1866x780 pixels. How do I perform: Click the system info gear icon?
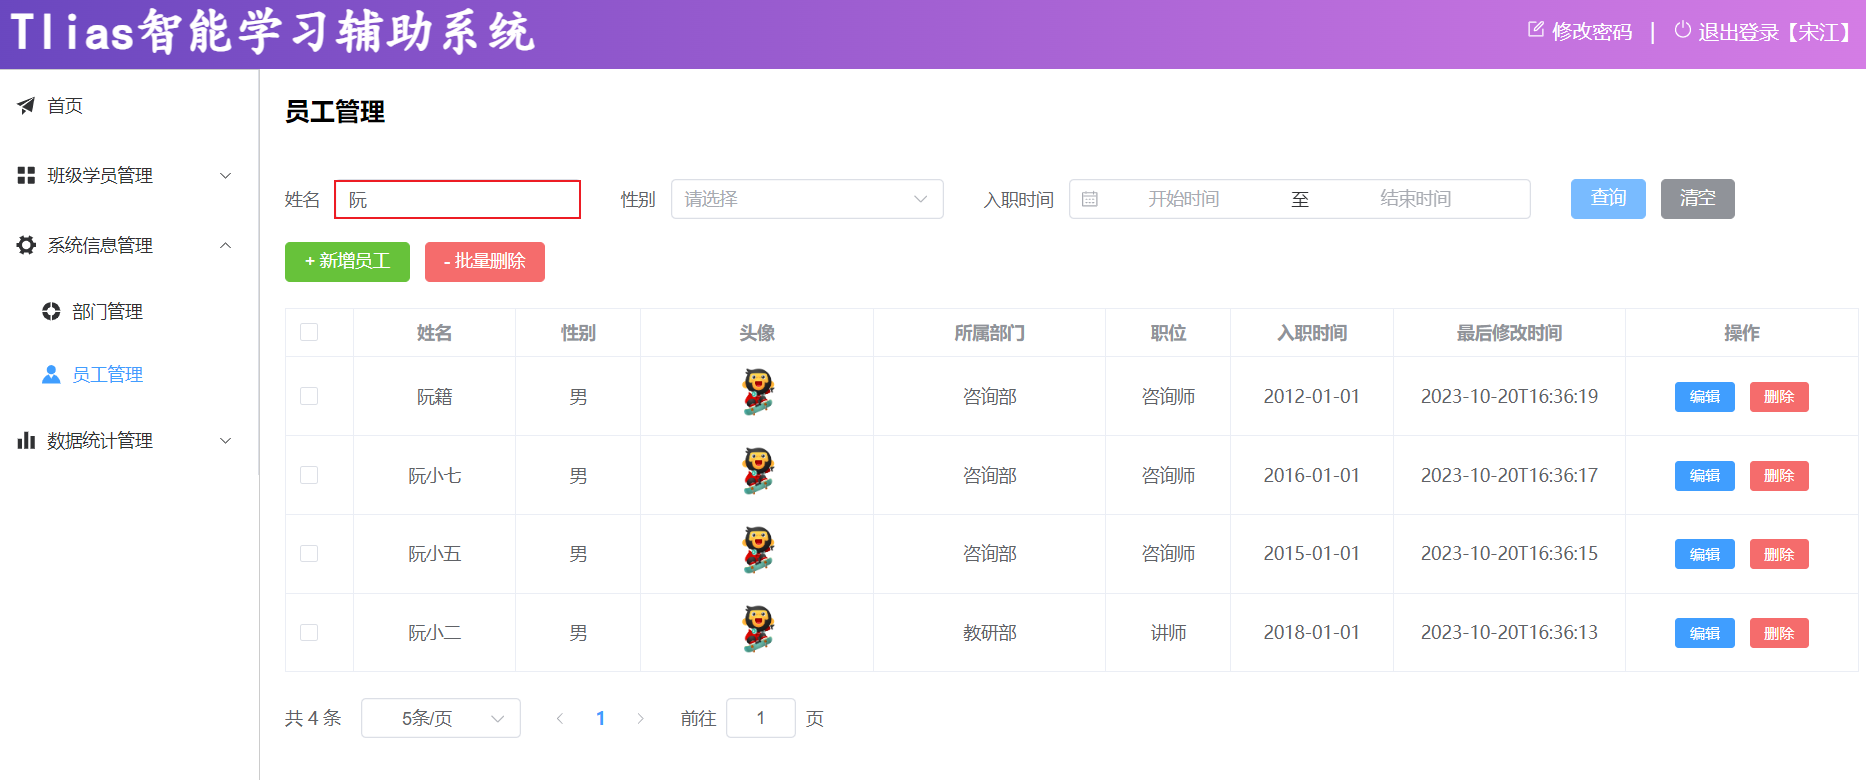(26, 245)
